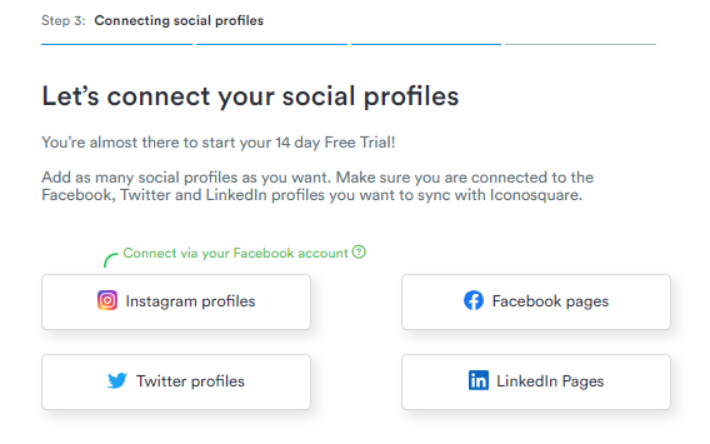
Task: Select the Instagram profiles button label
Action: coord(190,301)
